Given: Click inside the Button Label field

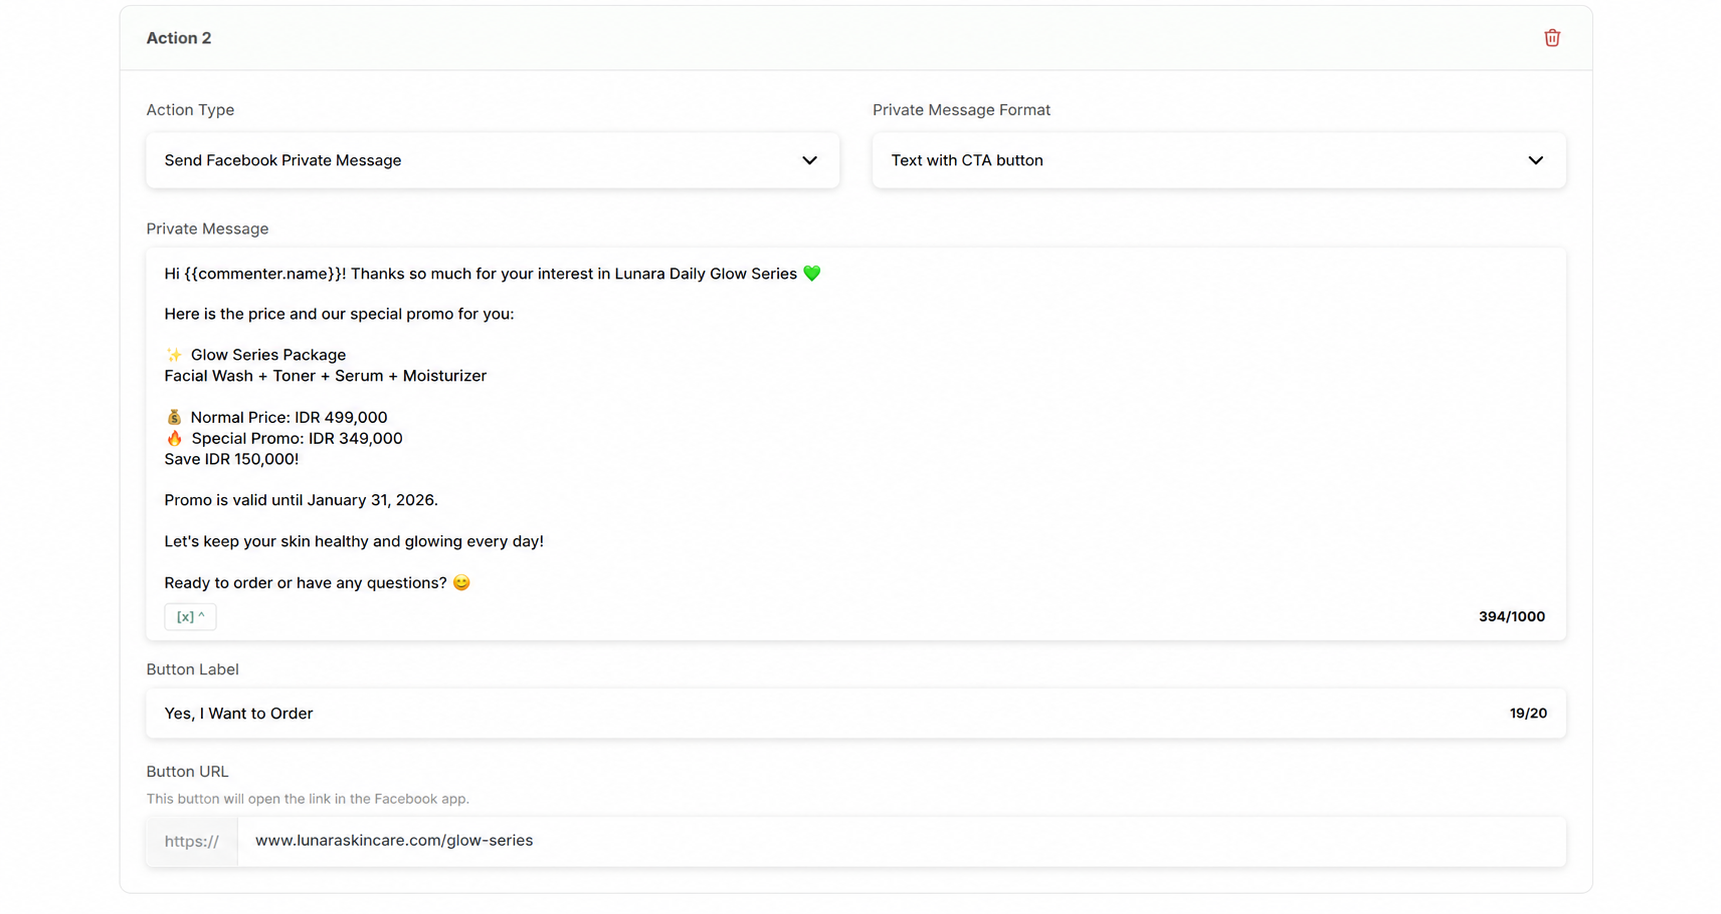Looking at the screenshot, I should click(855, 713).
